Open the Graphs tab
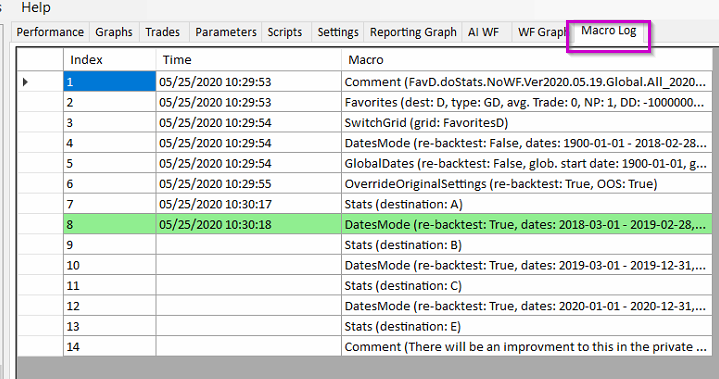 114,32
